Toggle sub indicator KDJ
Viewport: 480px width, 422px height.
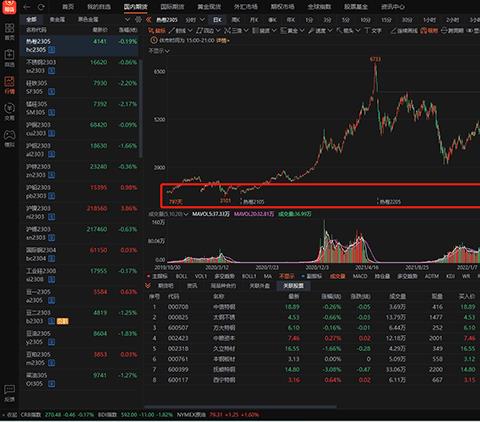(x=450, y=276)
